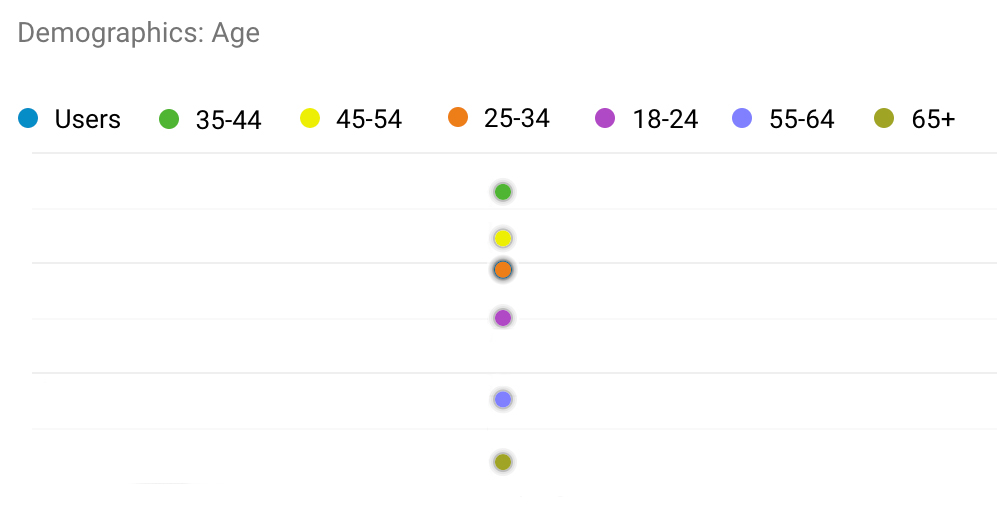
Task: Select the 25-34 legend text
Action: pyautogui.click(x=516, y=118)
